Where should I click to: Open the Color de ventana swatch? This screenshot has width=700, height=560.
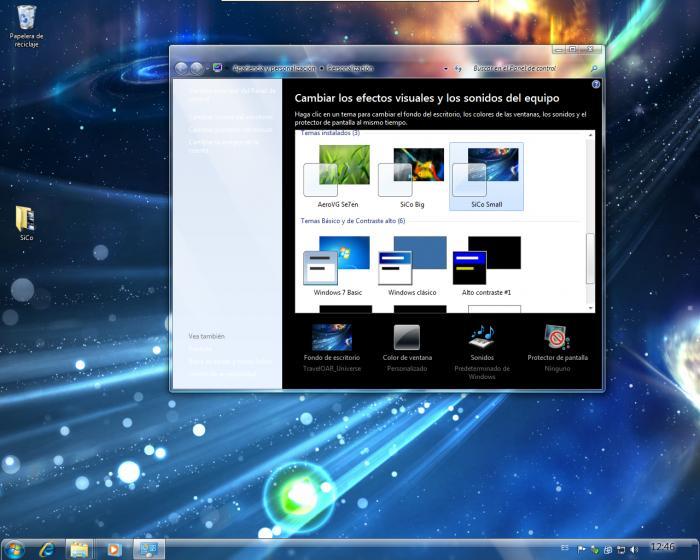click(x=407, y=337)
